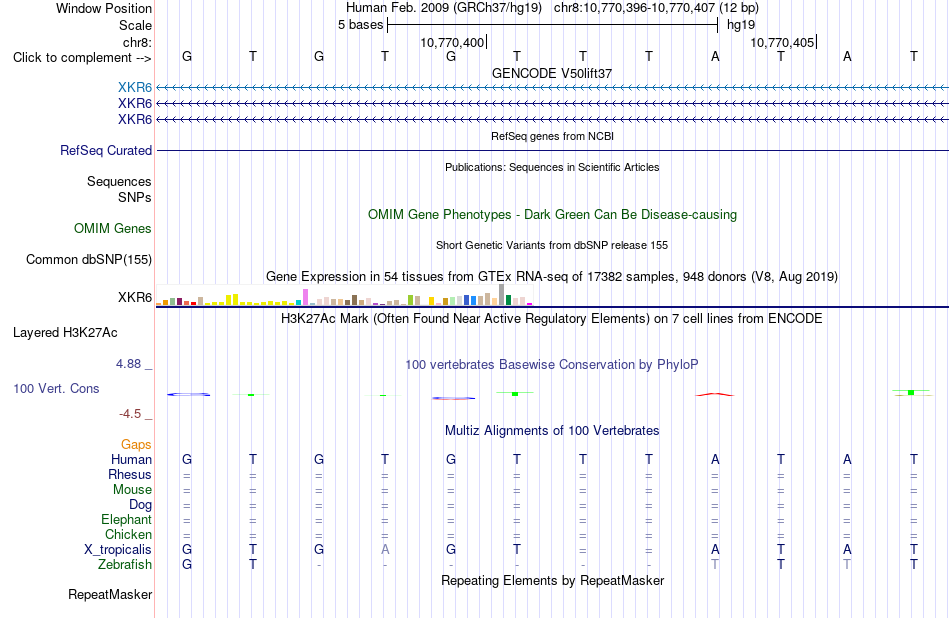Click the 'hg19' text beside scale bar
Image resolution: width=950 pixels, height=618 pixels.
click(x=741, y=25)
